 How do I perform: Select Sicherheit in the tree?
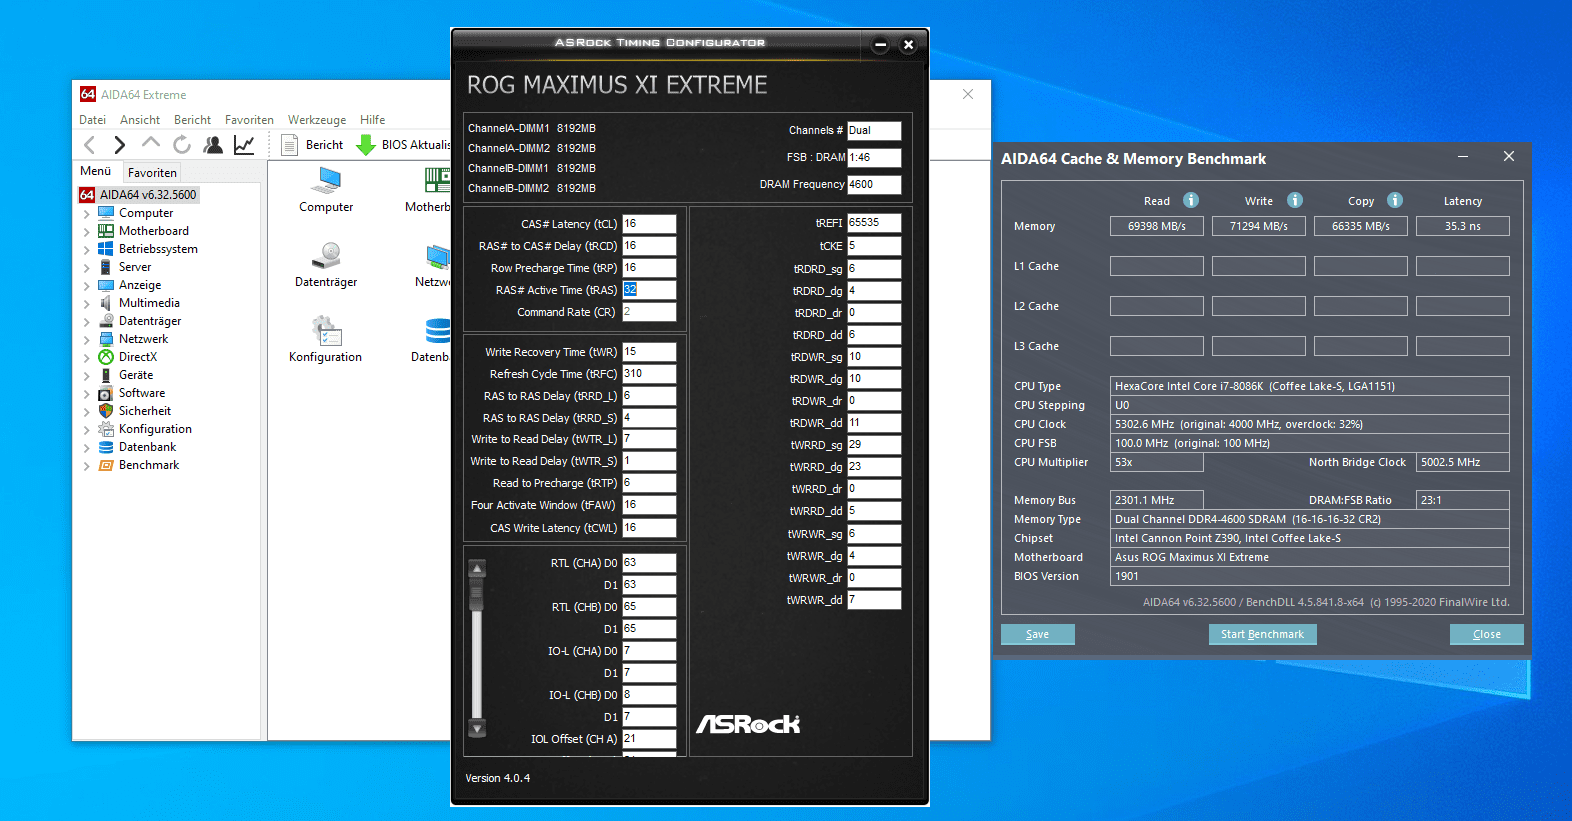coord(145,411)
